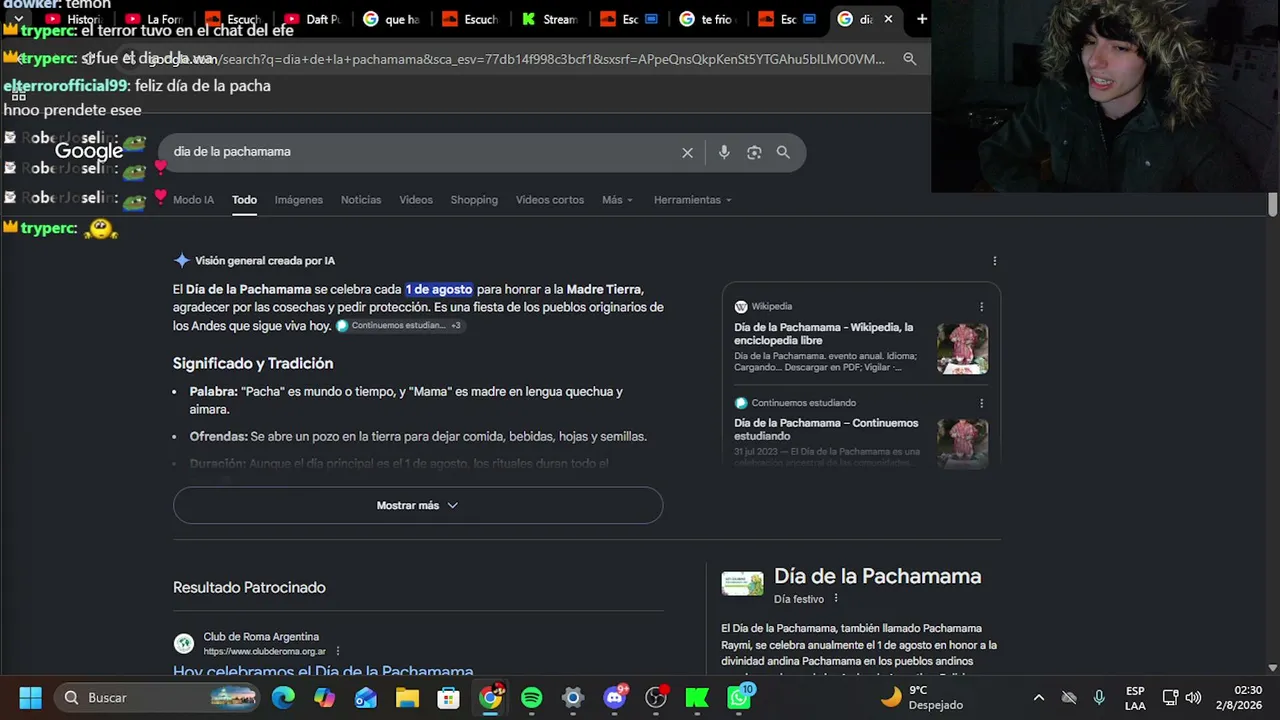Click the page vertical scrollbar thumb

[1272, 203]
